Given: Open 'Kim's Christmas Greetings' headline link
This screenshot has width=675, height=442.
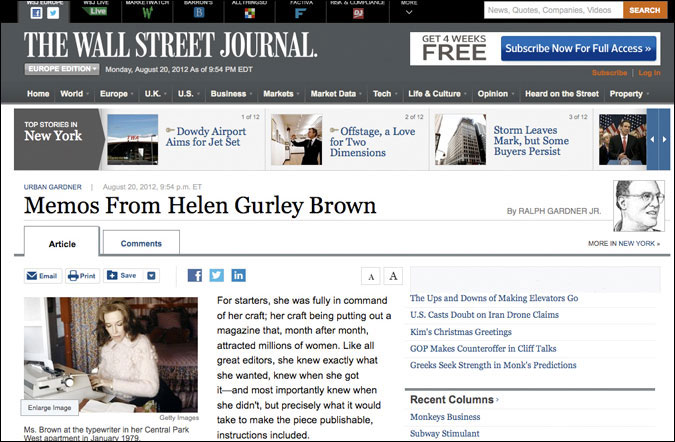Looking at the screenshot, I should click(x=460, y=331).
